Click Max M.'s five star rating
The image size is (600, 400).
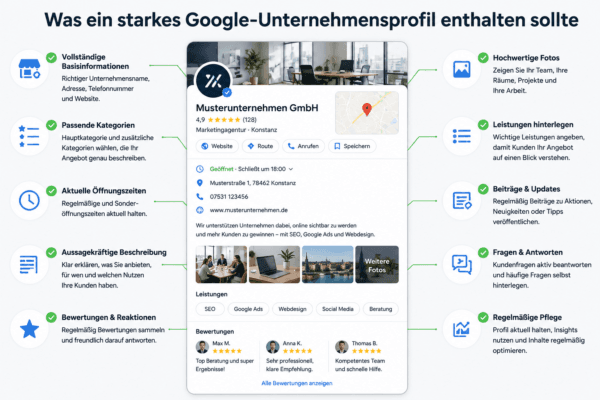pyautogui.click(x=227, y=351)
